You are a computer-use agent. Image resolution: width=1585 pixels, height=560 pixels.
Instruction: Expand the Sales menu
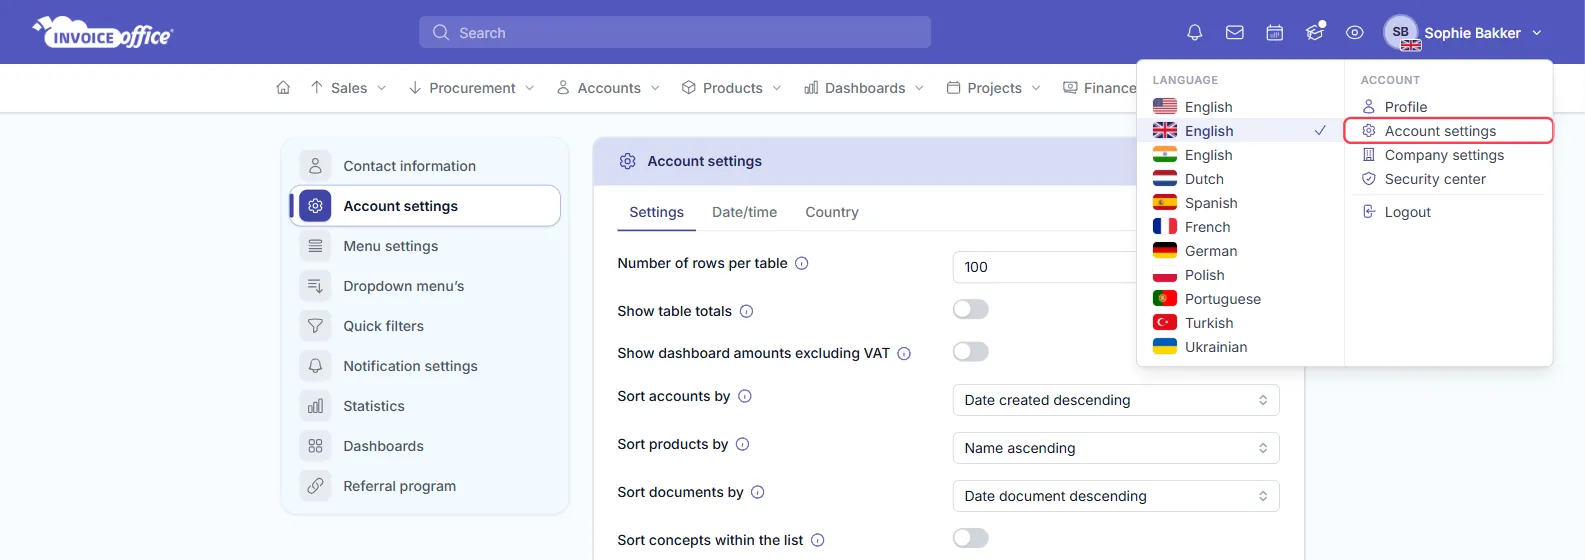point(348,88)
